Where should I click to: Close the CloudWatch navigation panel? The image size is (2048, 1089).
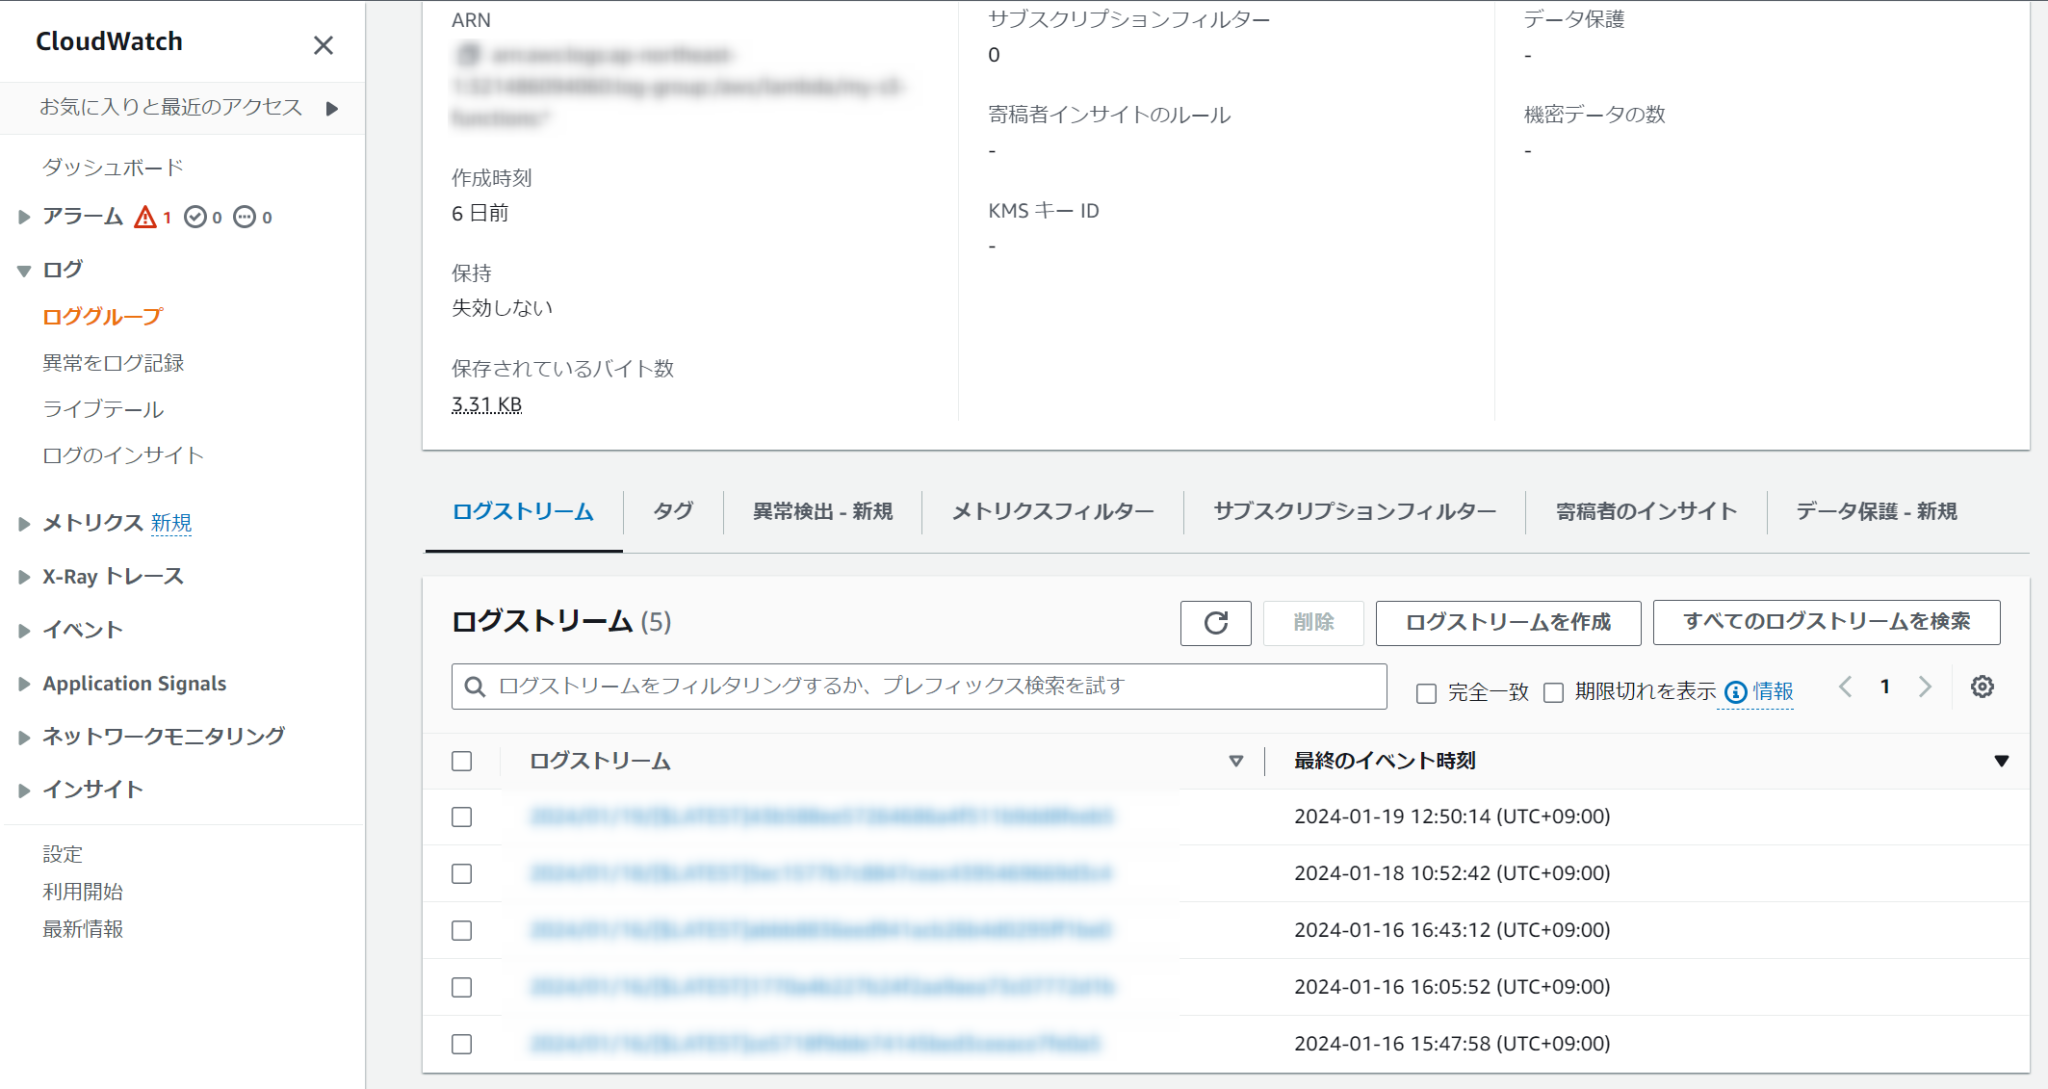coord(322,44)
